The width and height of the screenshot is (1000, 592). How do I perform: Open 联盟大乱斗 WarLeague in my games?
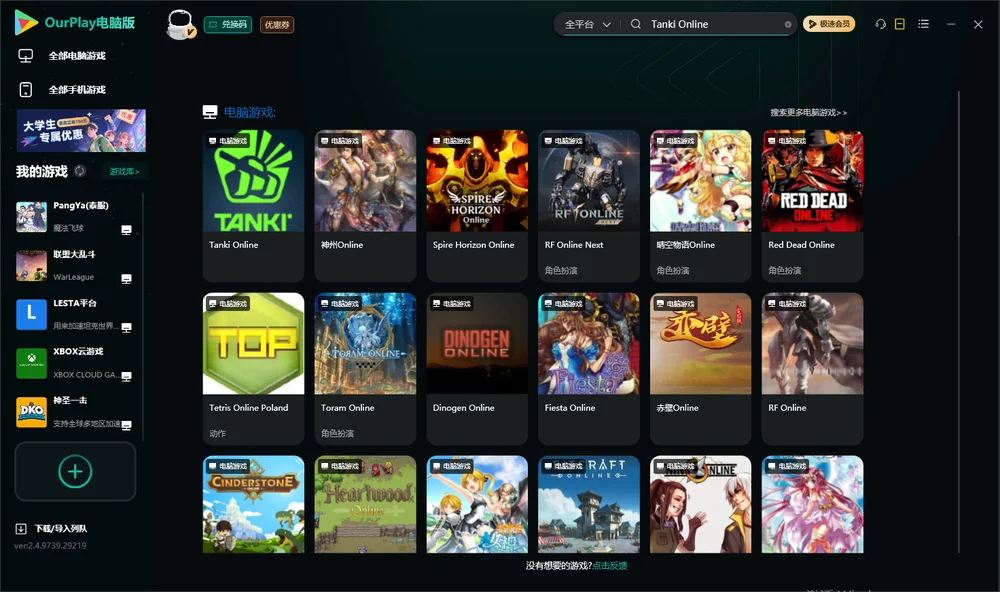(x=74, y=265)
